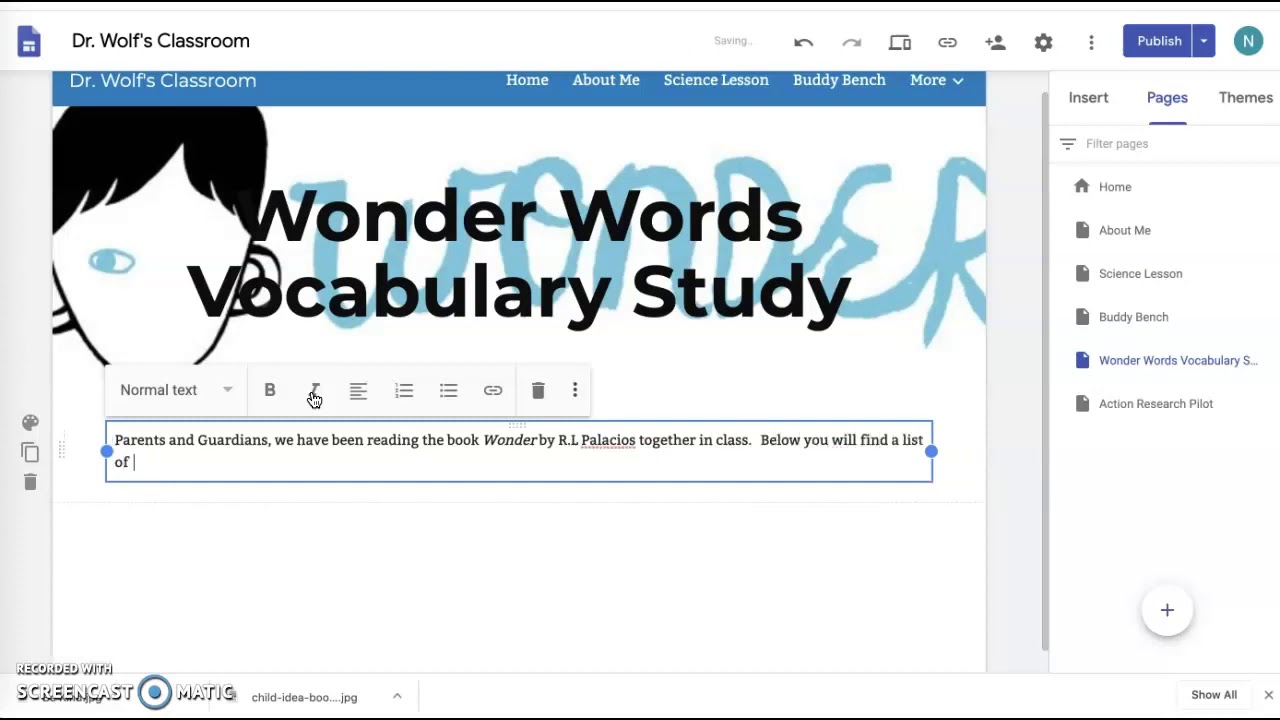This screenshot has width=1280, height=720.
Task: Toggle bold formatting
Action: [x=270, y=390]
